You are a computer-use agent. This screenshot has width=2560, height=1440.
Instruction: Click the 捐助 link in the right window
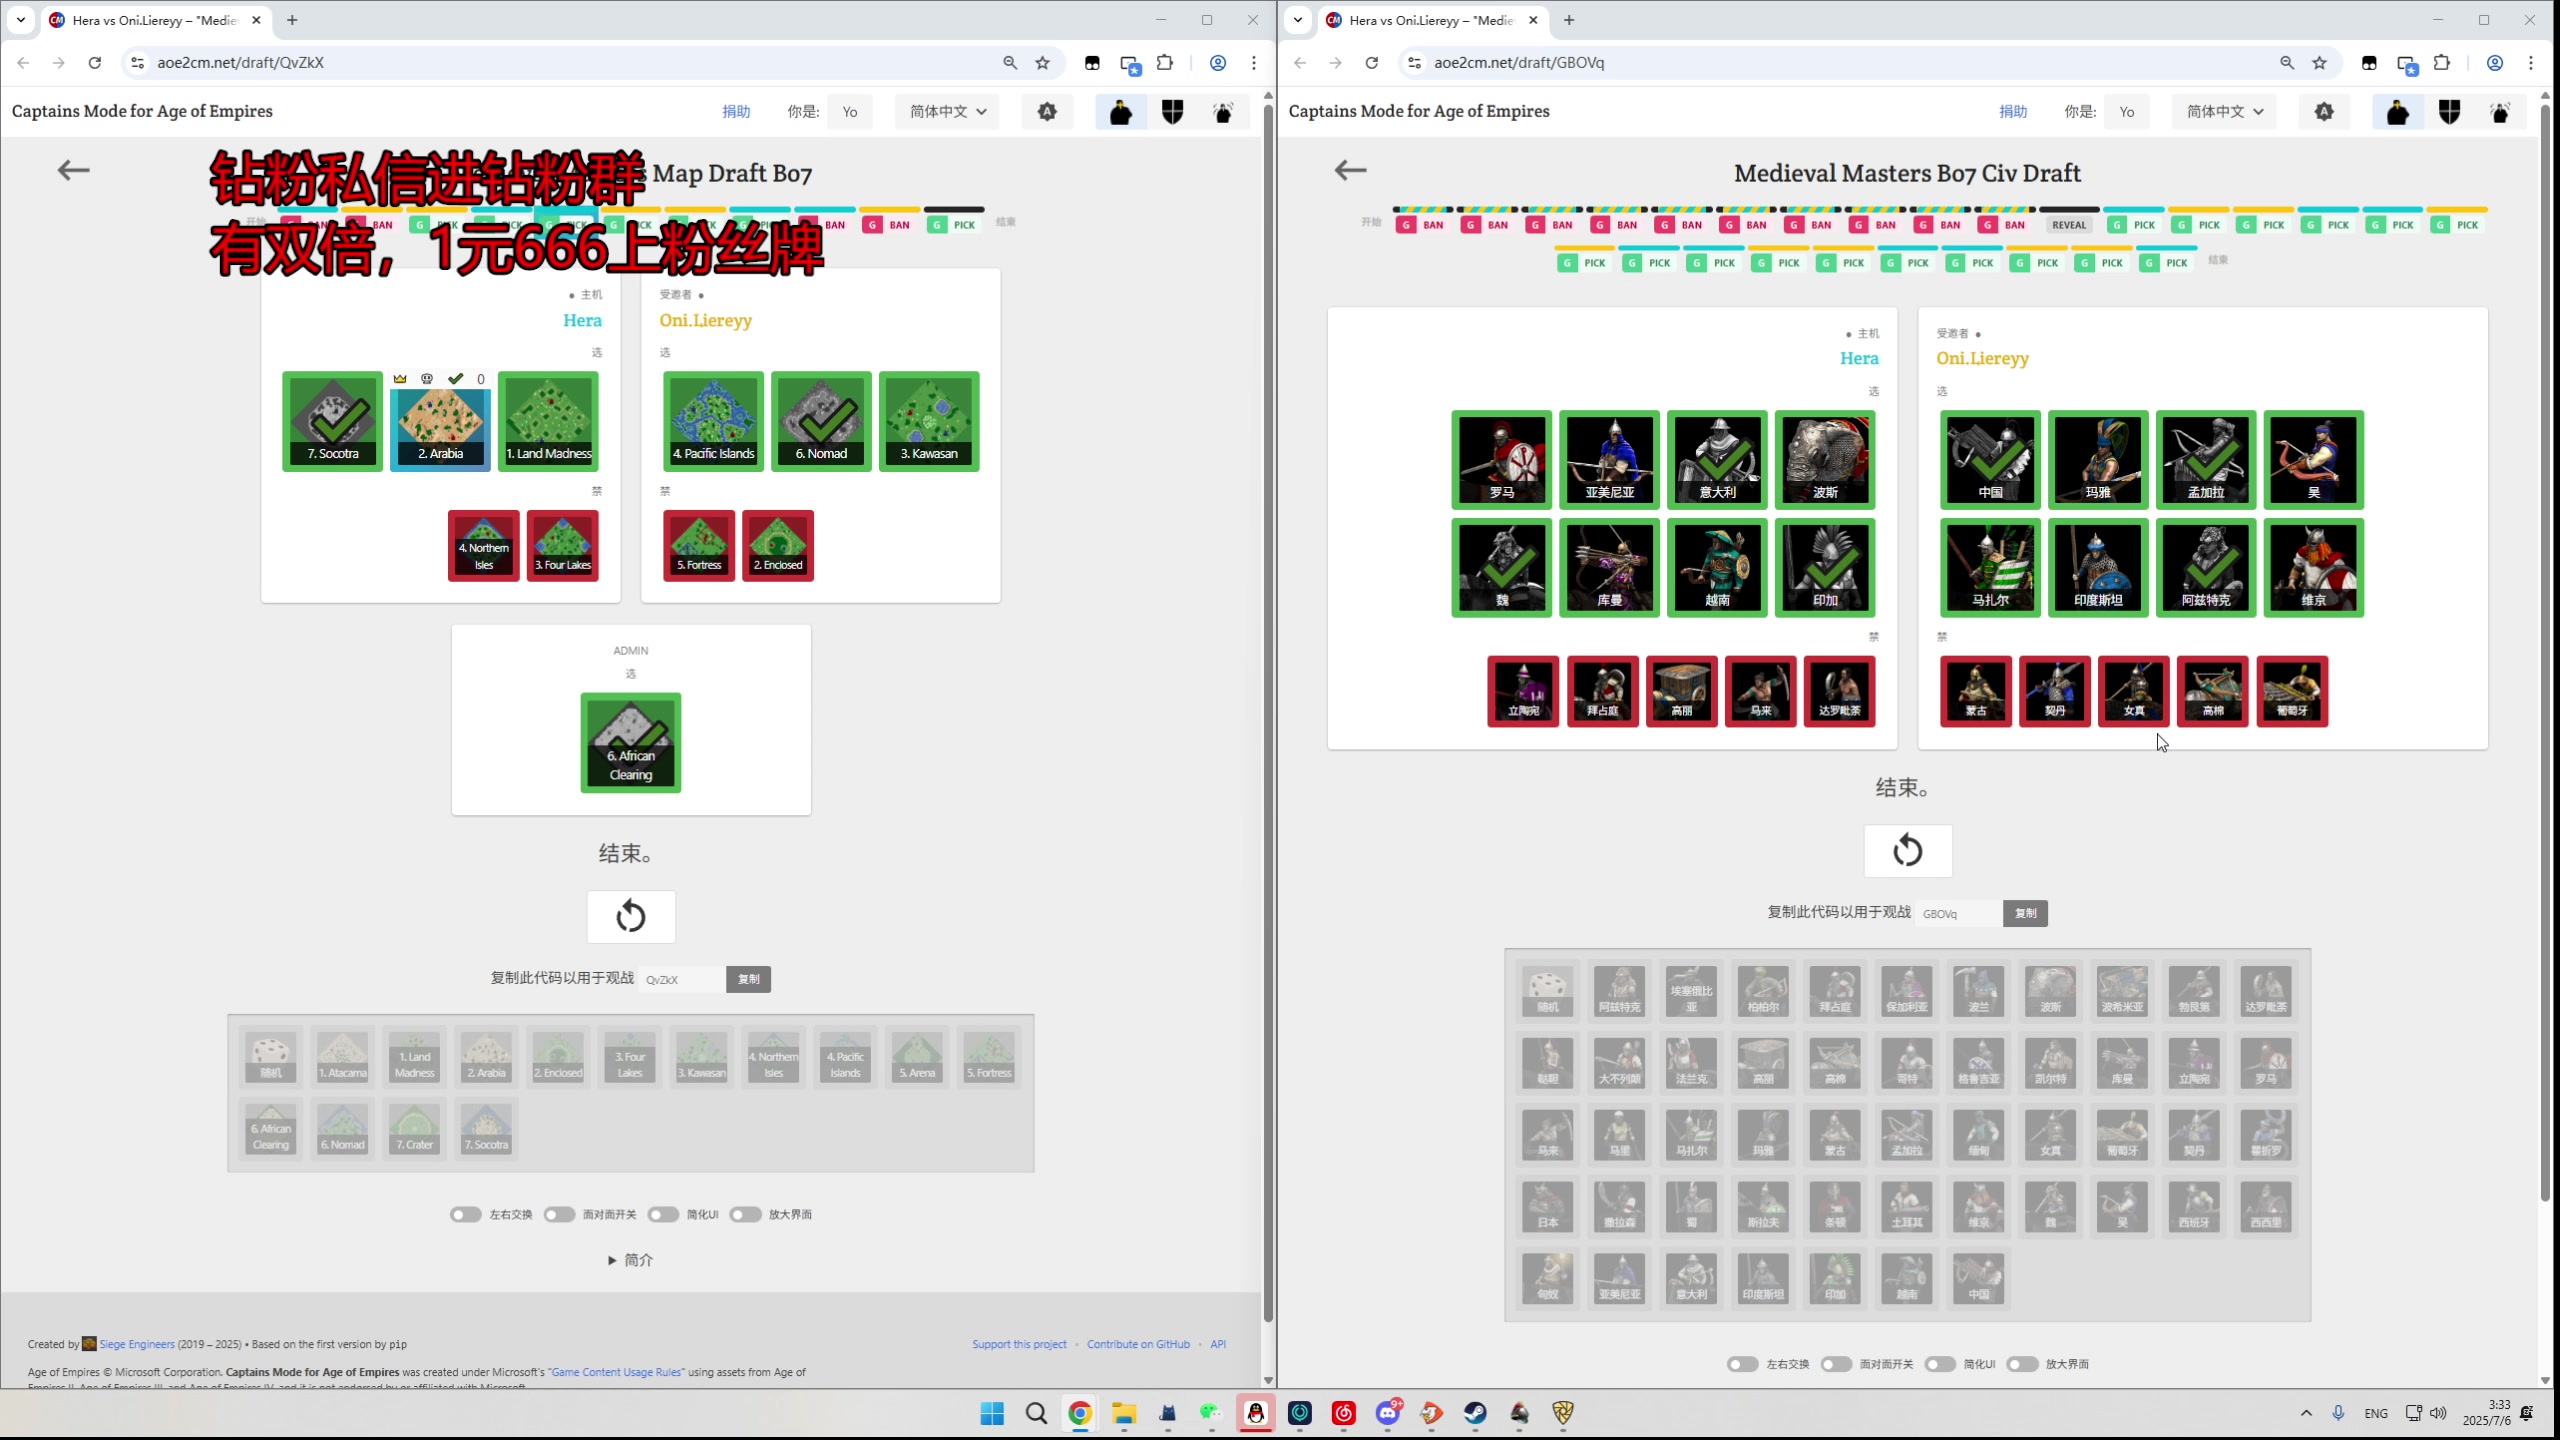2013,111
